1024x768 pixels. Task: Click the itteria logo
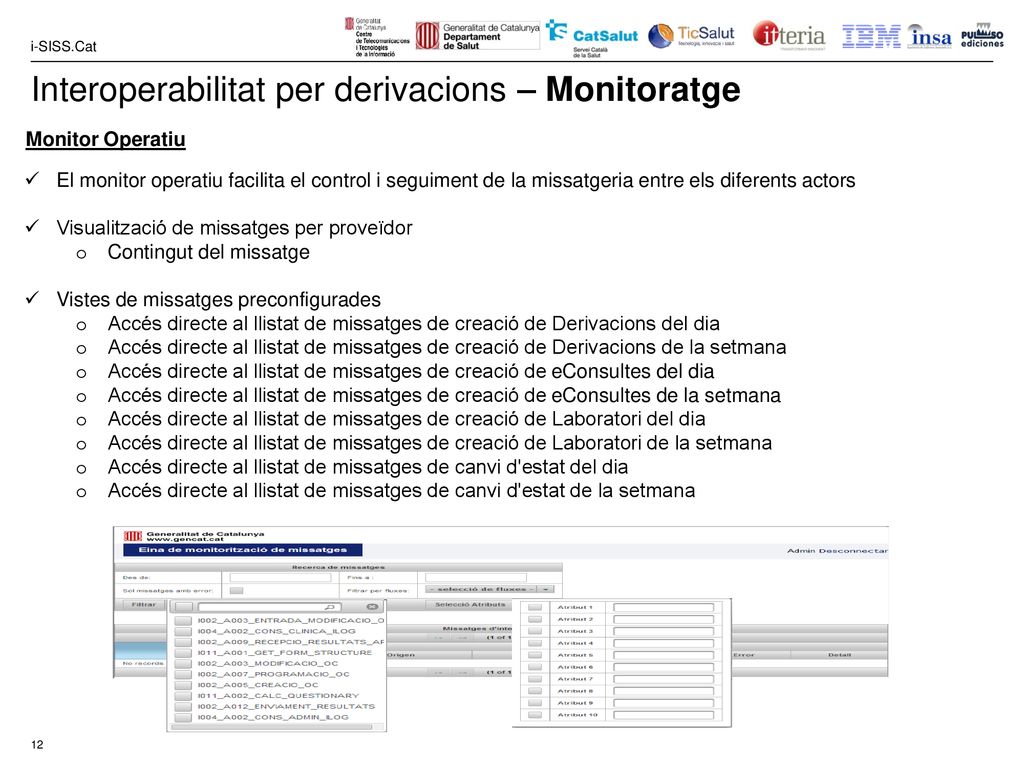[789, 35]
